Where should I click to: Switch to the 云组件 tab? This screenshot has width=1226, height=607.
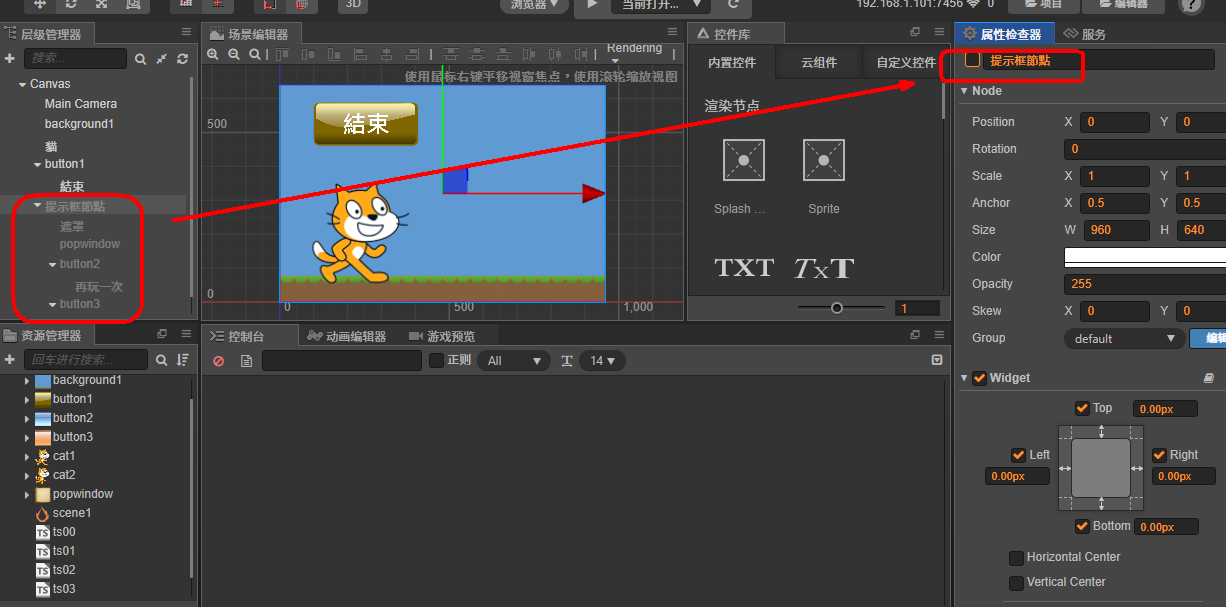click(818, 62)
